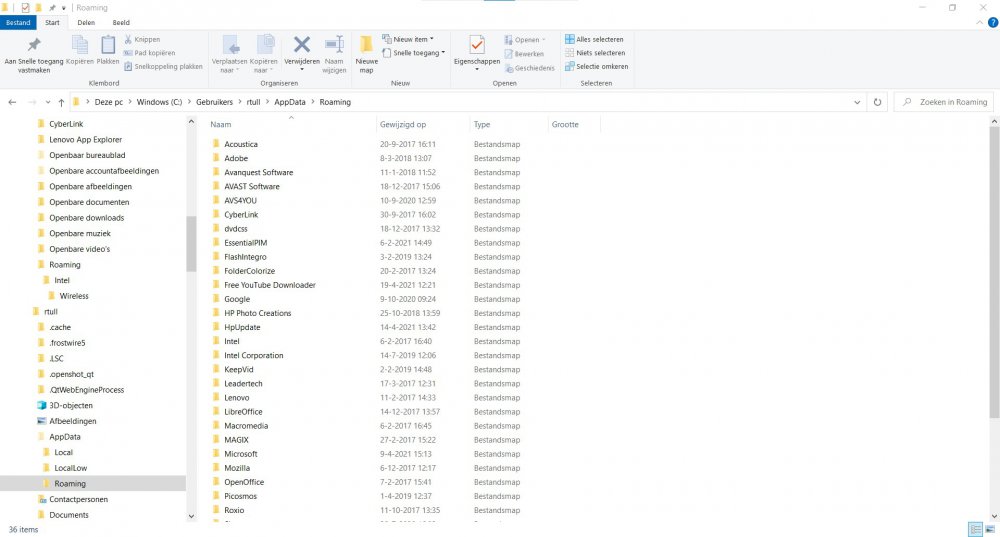Switch to large icons view in status bar
The width and height of the screenshot is (1000, 537).
tap(989, 529)
